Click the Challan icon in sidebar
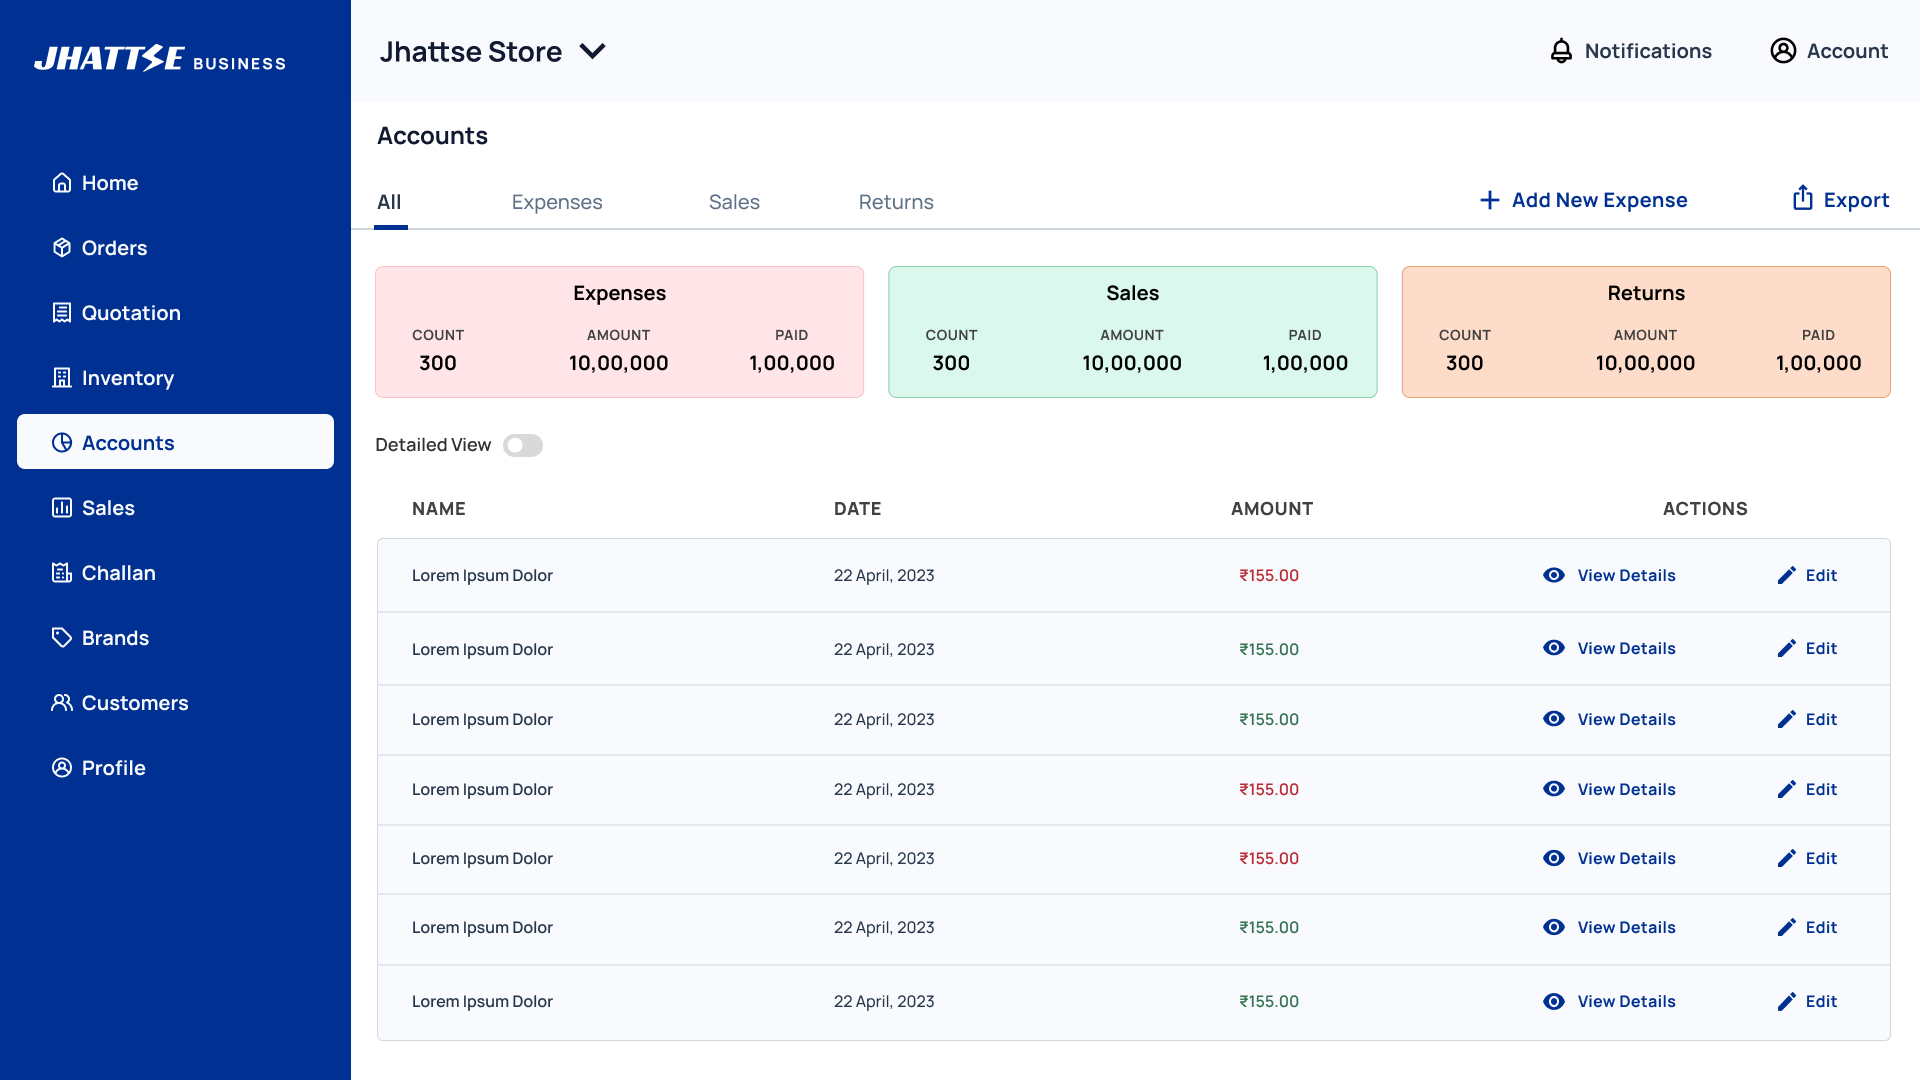The width and height of the screenshot is (1920, 1080). tap(62, 573)
